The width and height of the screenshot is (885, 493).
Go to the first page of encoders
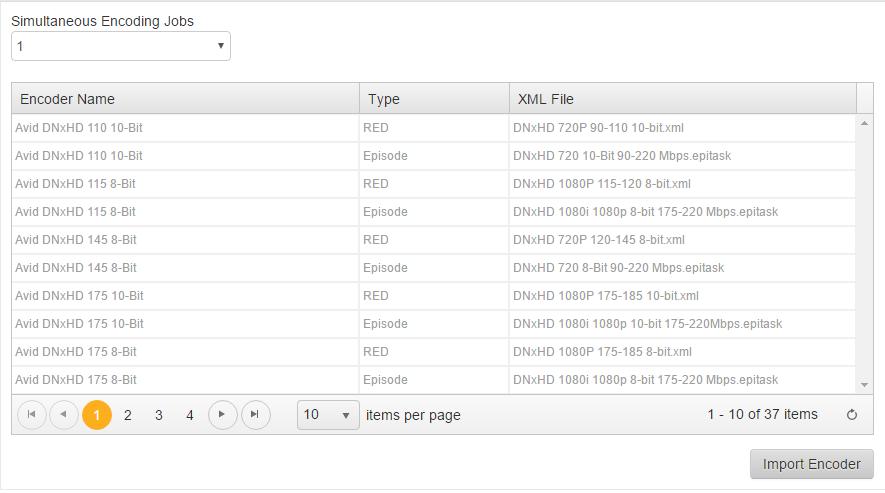click(x=32, y=415)
